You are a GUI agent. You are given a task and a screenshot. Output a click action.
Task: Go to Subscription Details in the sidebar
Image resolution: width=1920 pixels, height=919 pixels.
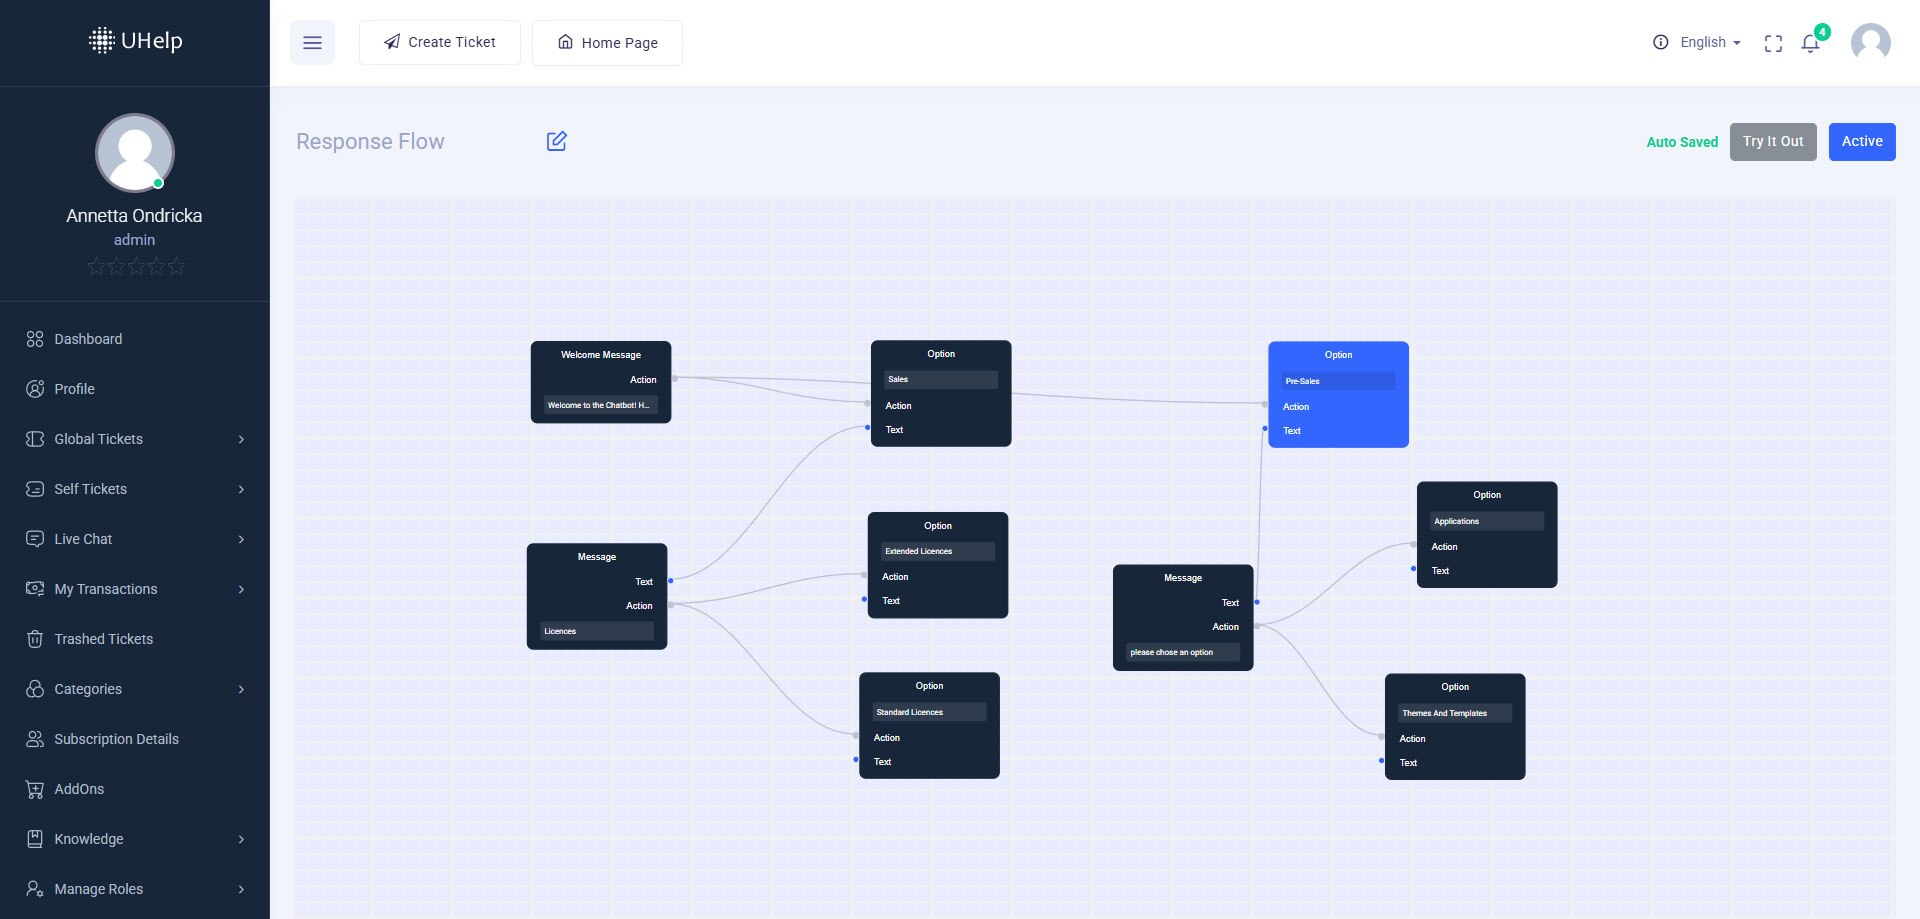pyautogui.click(x=116, y=739)
